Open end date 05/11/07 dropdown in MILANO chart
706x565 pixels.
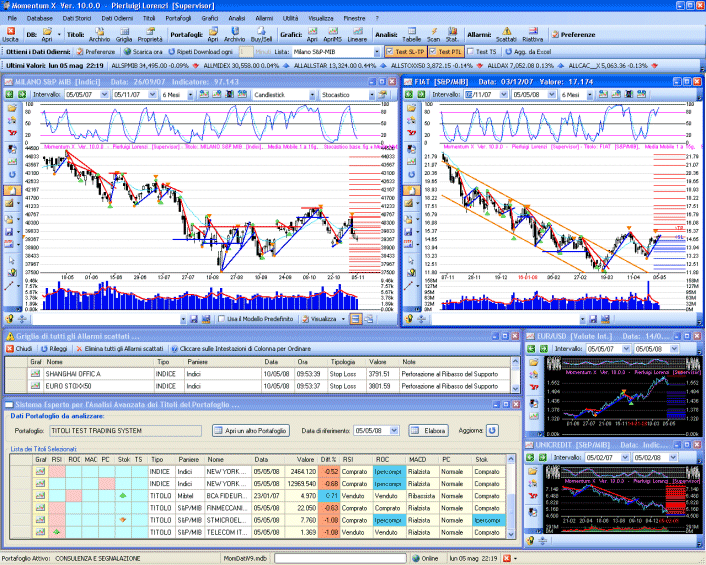tap(153, 95)
